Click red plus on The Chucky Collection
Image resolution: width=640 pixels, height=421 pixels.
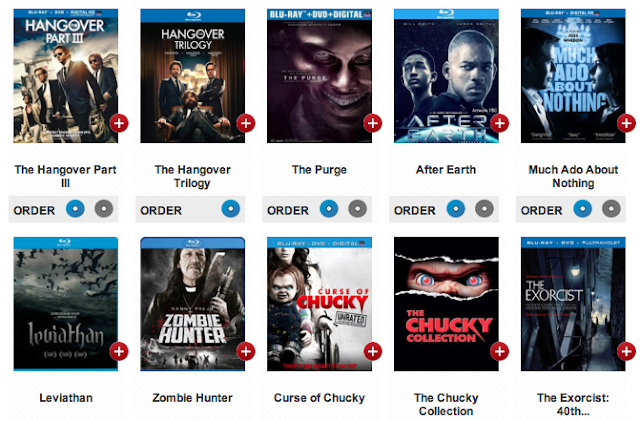click(x=500, y=351)
